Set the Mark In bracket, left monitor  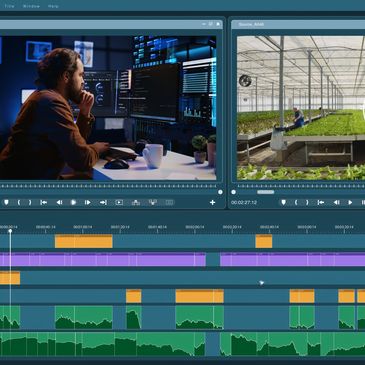pyautogui.click(x=19, y=202)
